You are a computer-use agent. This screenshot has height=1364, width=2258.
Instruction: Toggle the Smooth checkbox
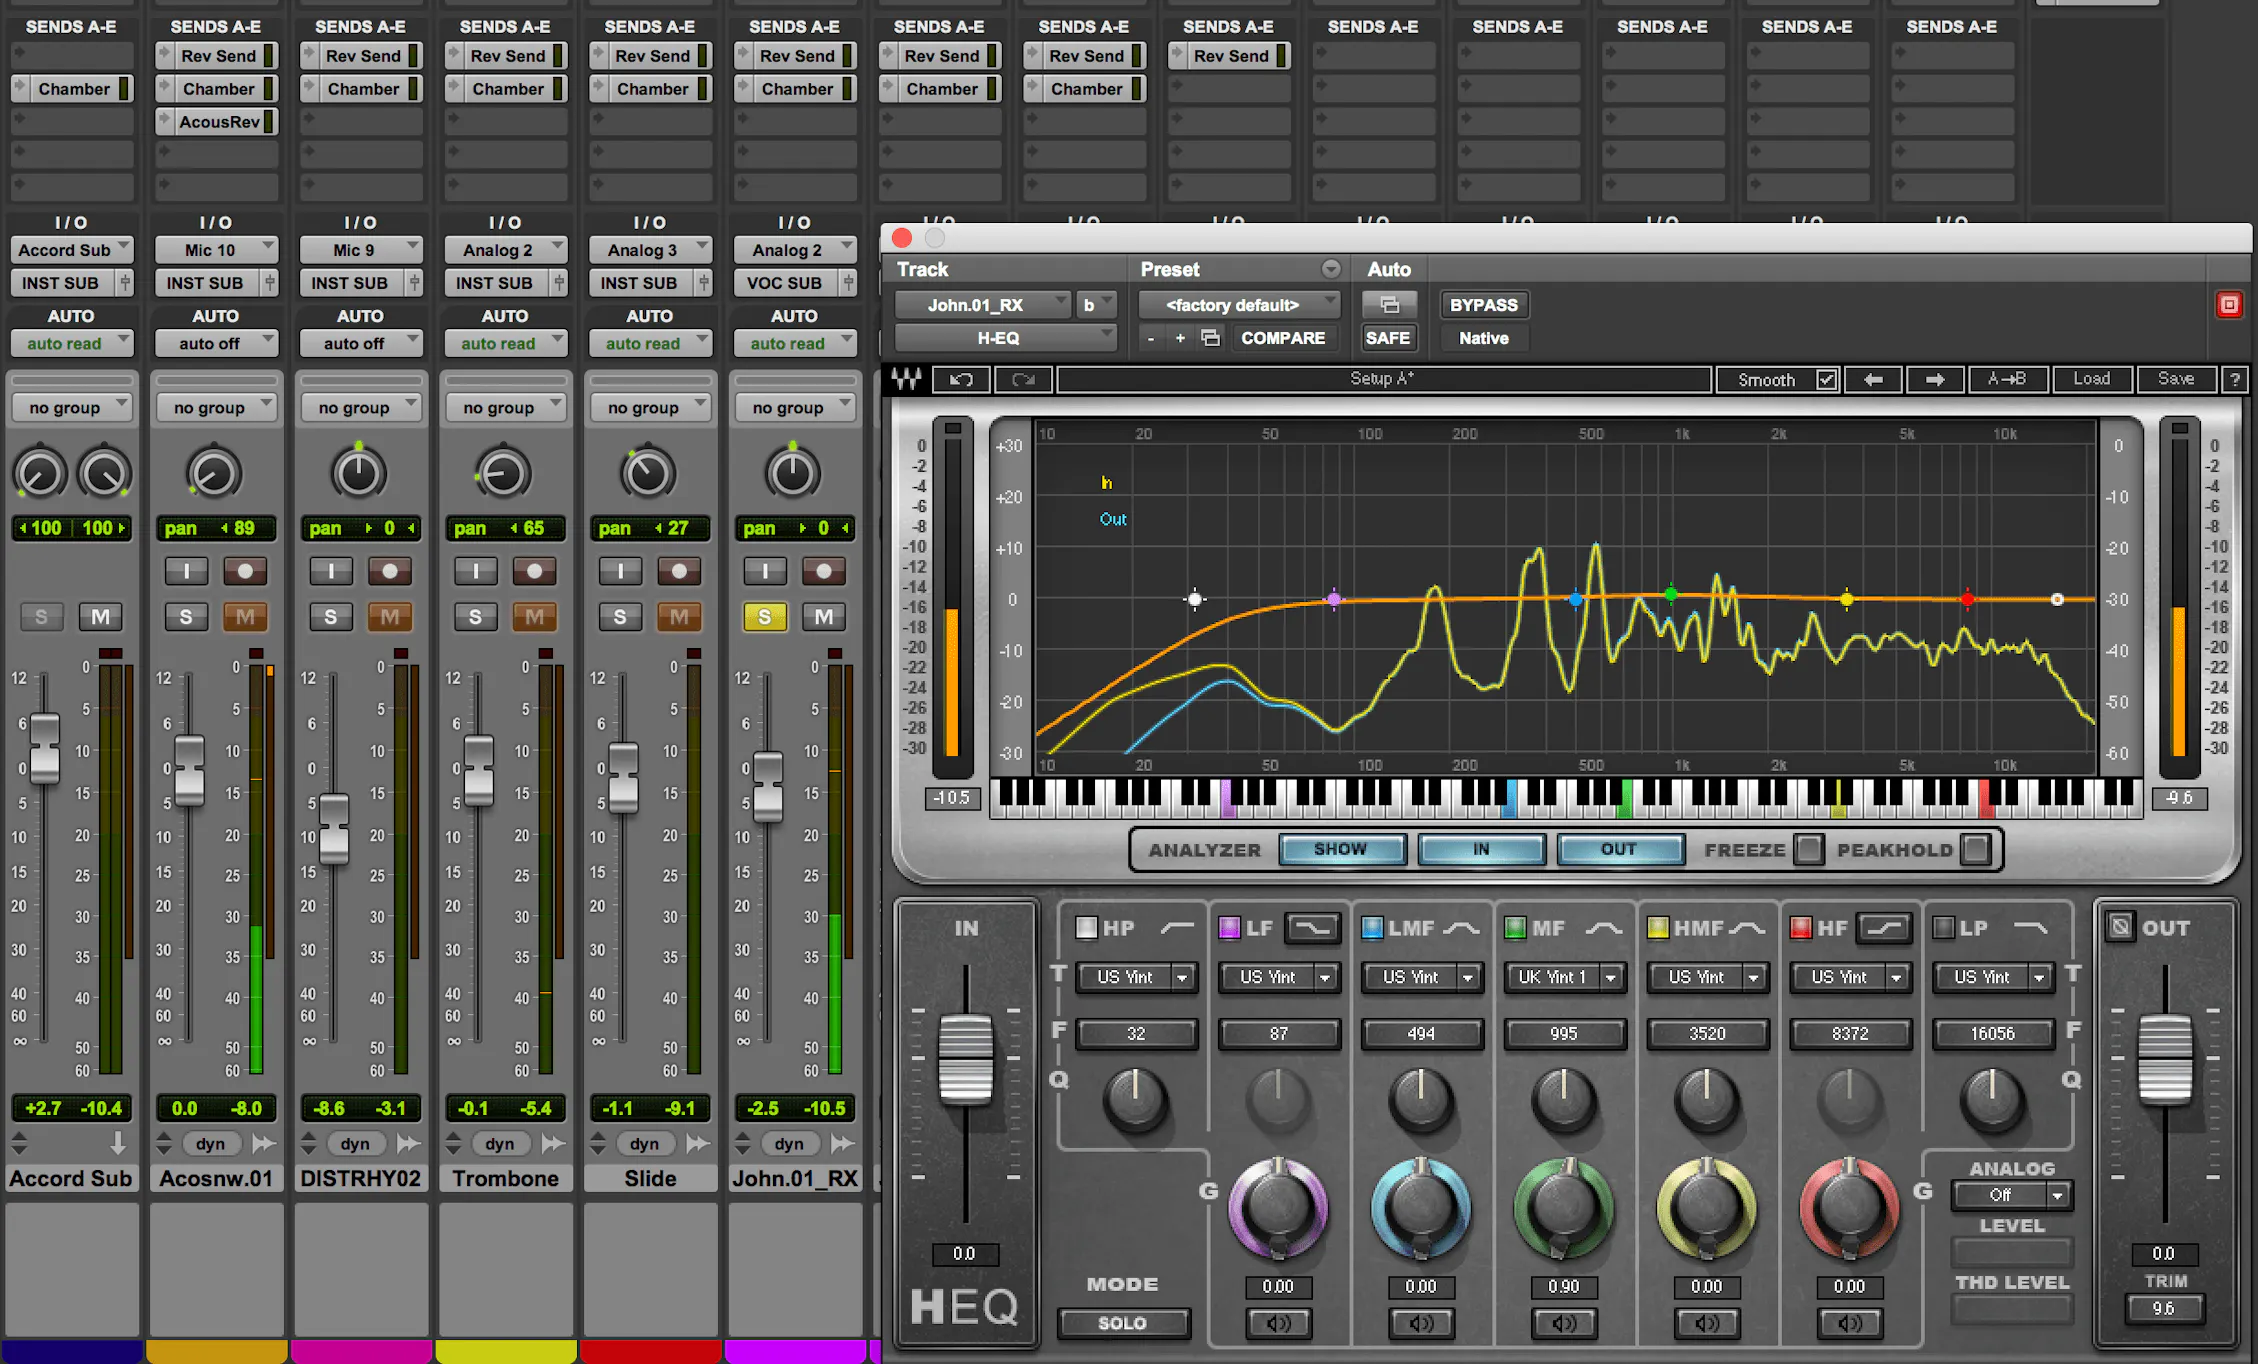click(x=1826, y=380)
